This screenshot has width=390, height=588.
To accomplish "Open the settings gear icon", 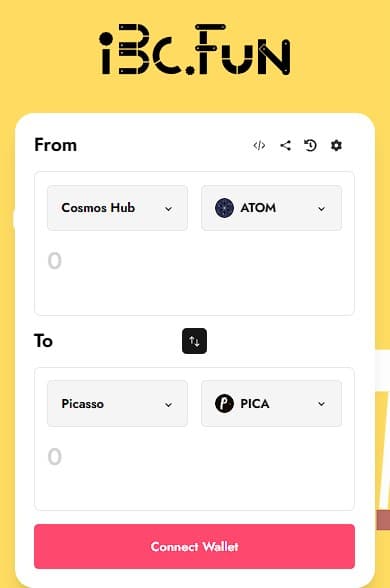I will pos(336,145).
